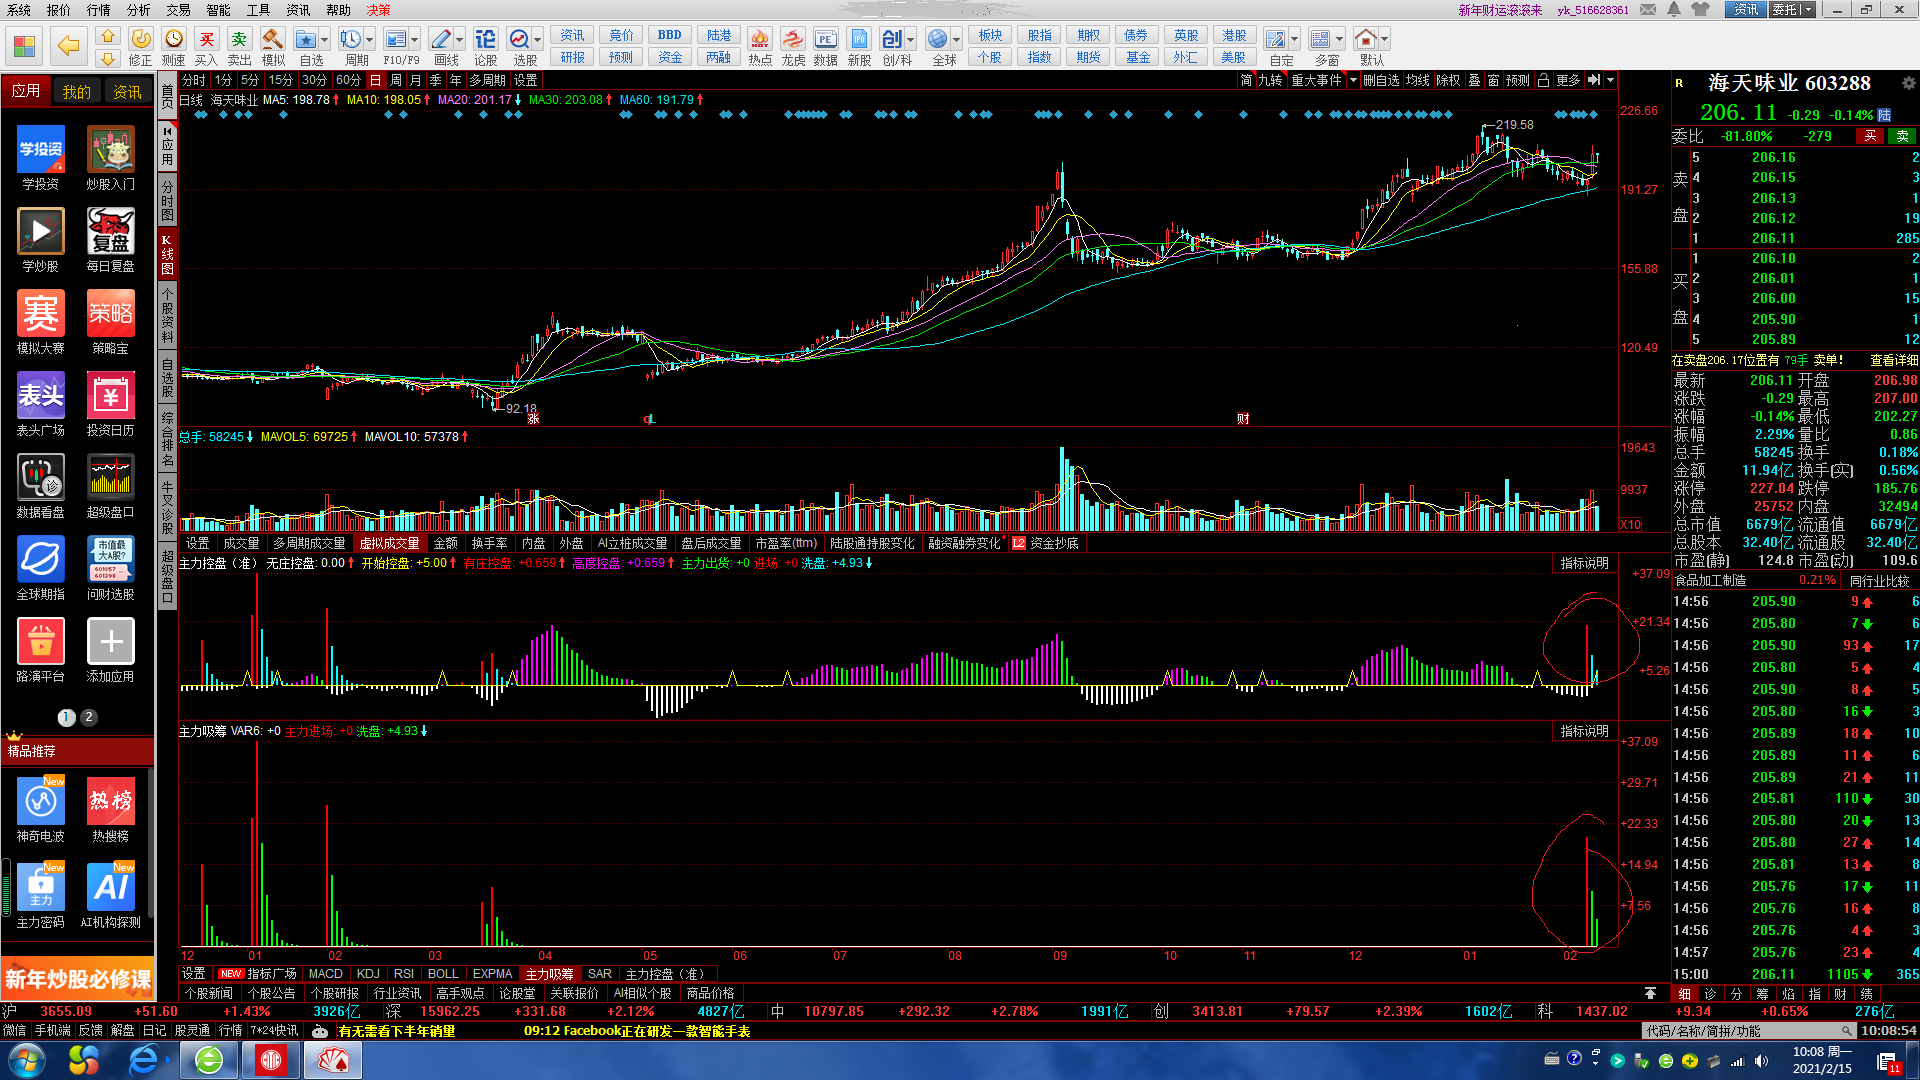
Task: Launch 问财选股 sidebar app
Action: tap(110, 560)
